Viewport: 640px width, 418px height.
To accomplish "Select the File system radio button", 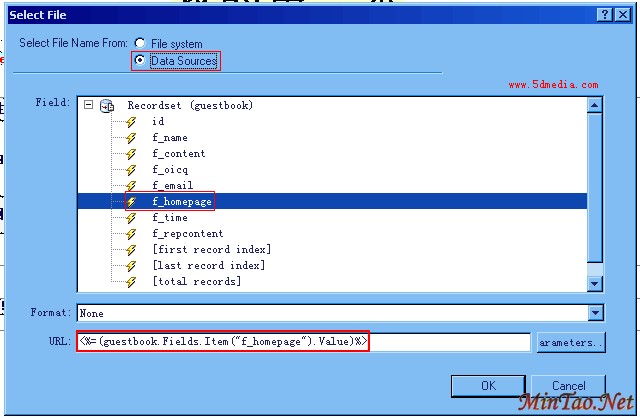I will (140, 44).
